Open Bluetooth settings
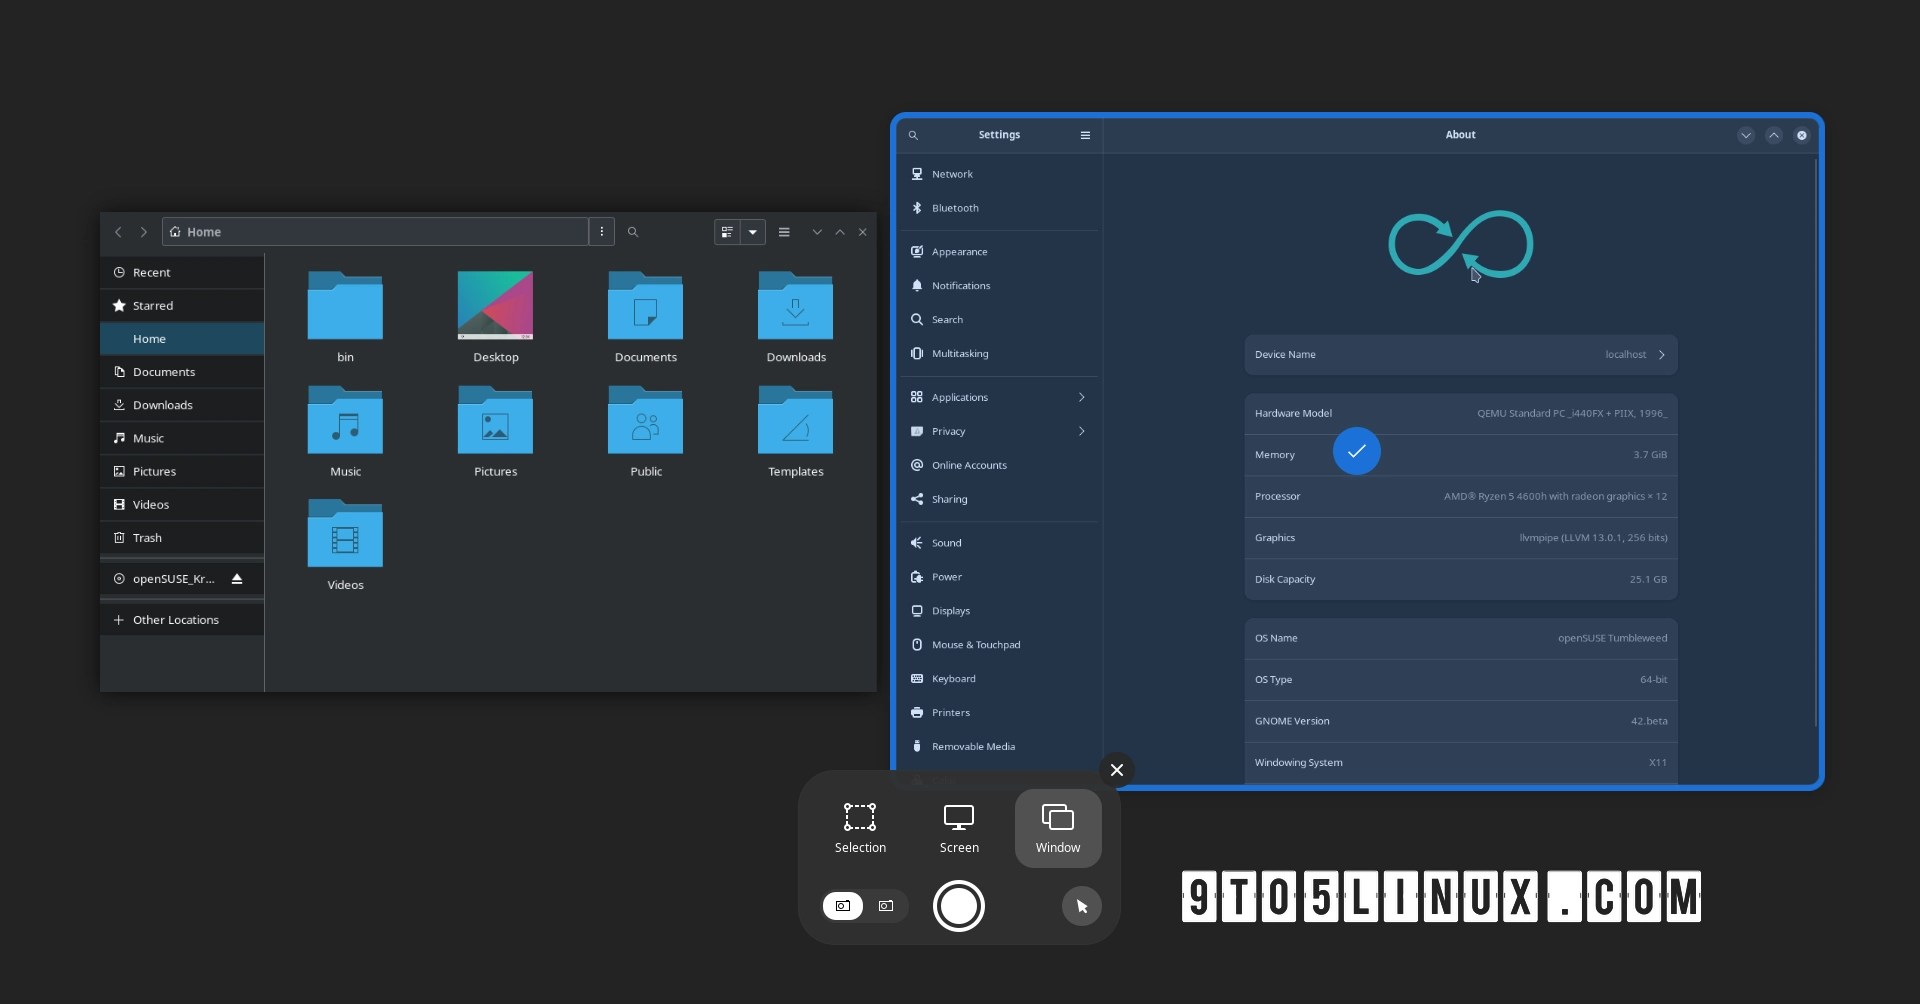The image size is (1920, 1004). 999,208
